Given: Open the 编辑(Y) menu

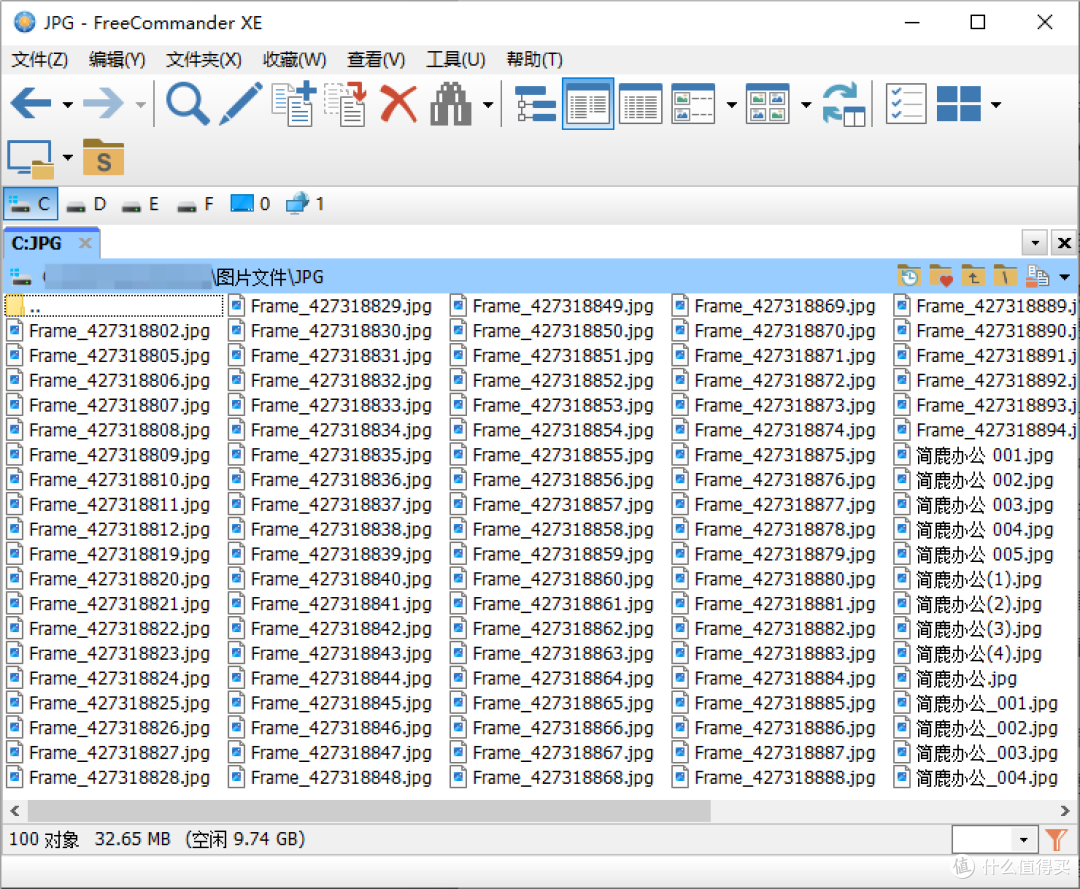Looking at the screenshot, I should 117,60.
